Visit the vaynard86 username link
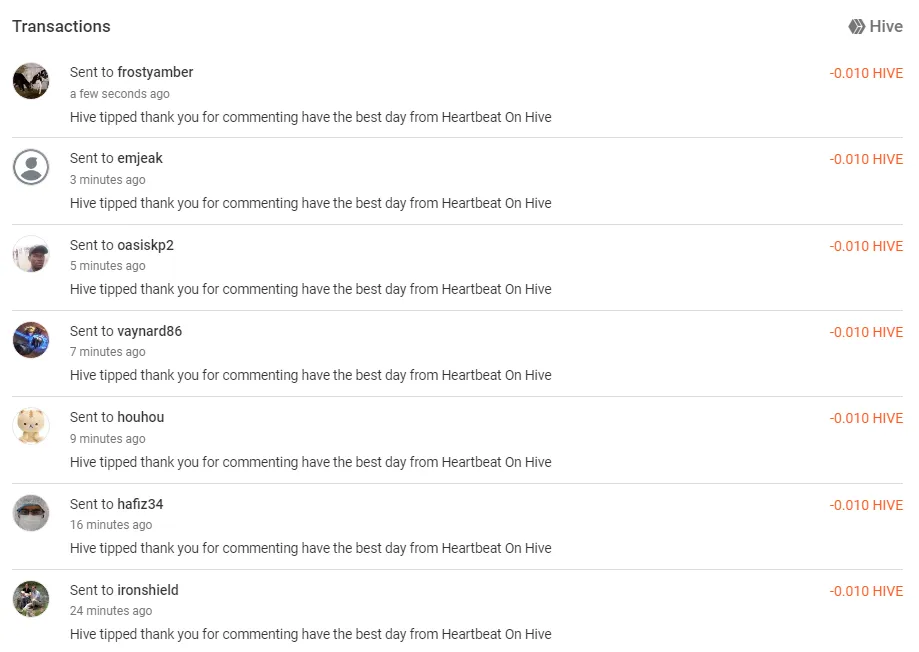This screenshot has width=919, height=652. coord(149,331)
